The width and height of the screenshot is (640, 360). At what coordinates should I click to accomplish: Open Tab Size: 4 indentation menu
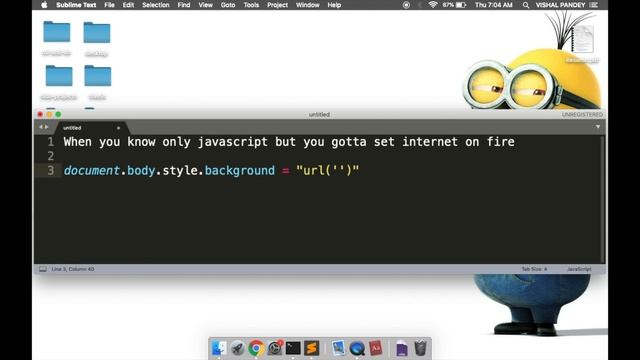pos(534,269)
